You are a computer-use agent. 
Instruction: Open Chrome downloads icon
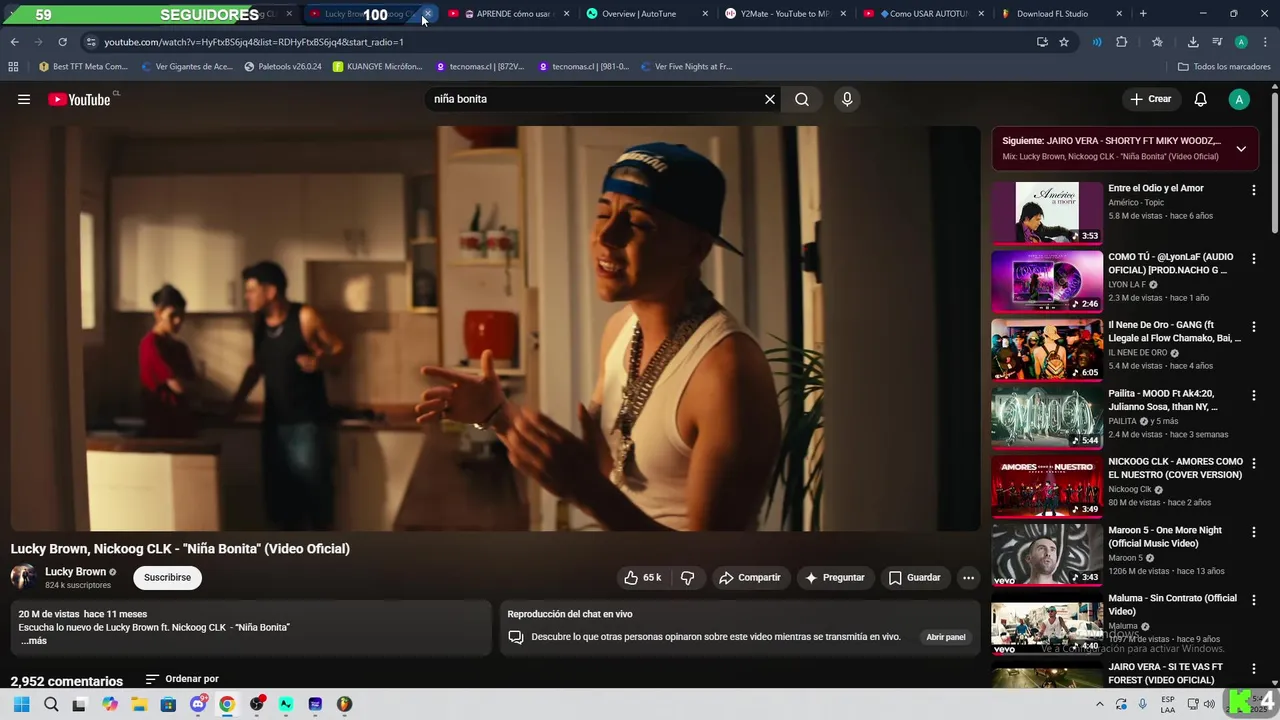coord(1193,42)
